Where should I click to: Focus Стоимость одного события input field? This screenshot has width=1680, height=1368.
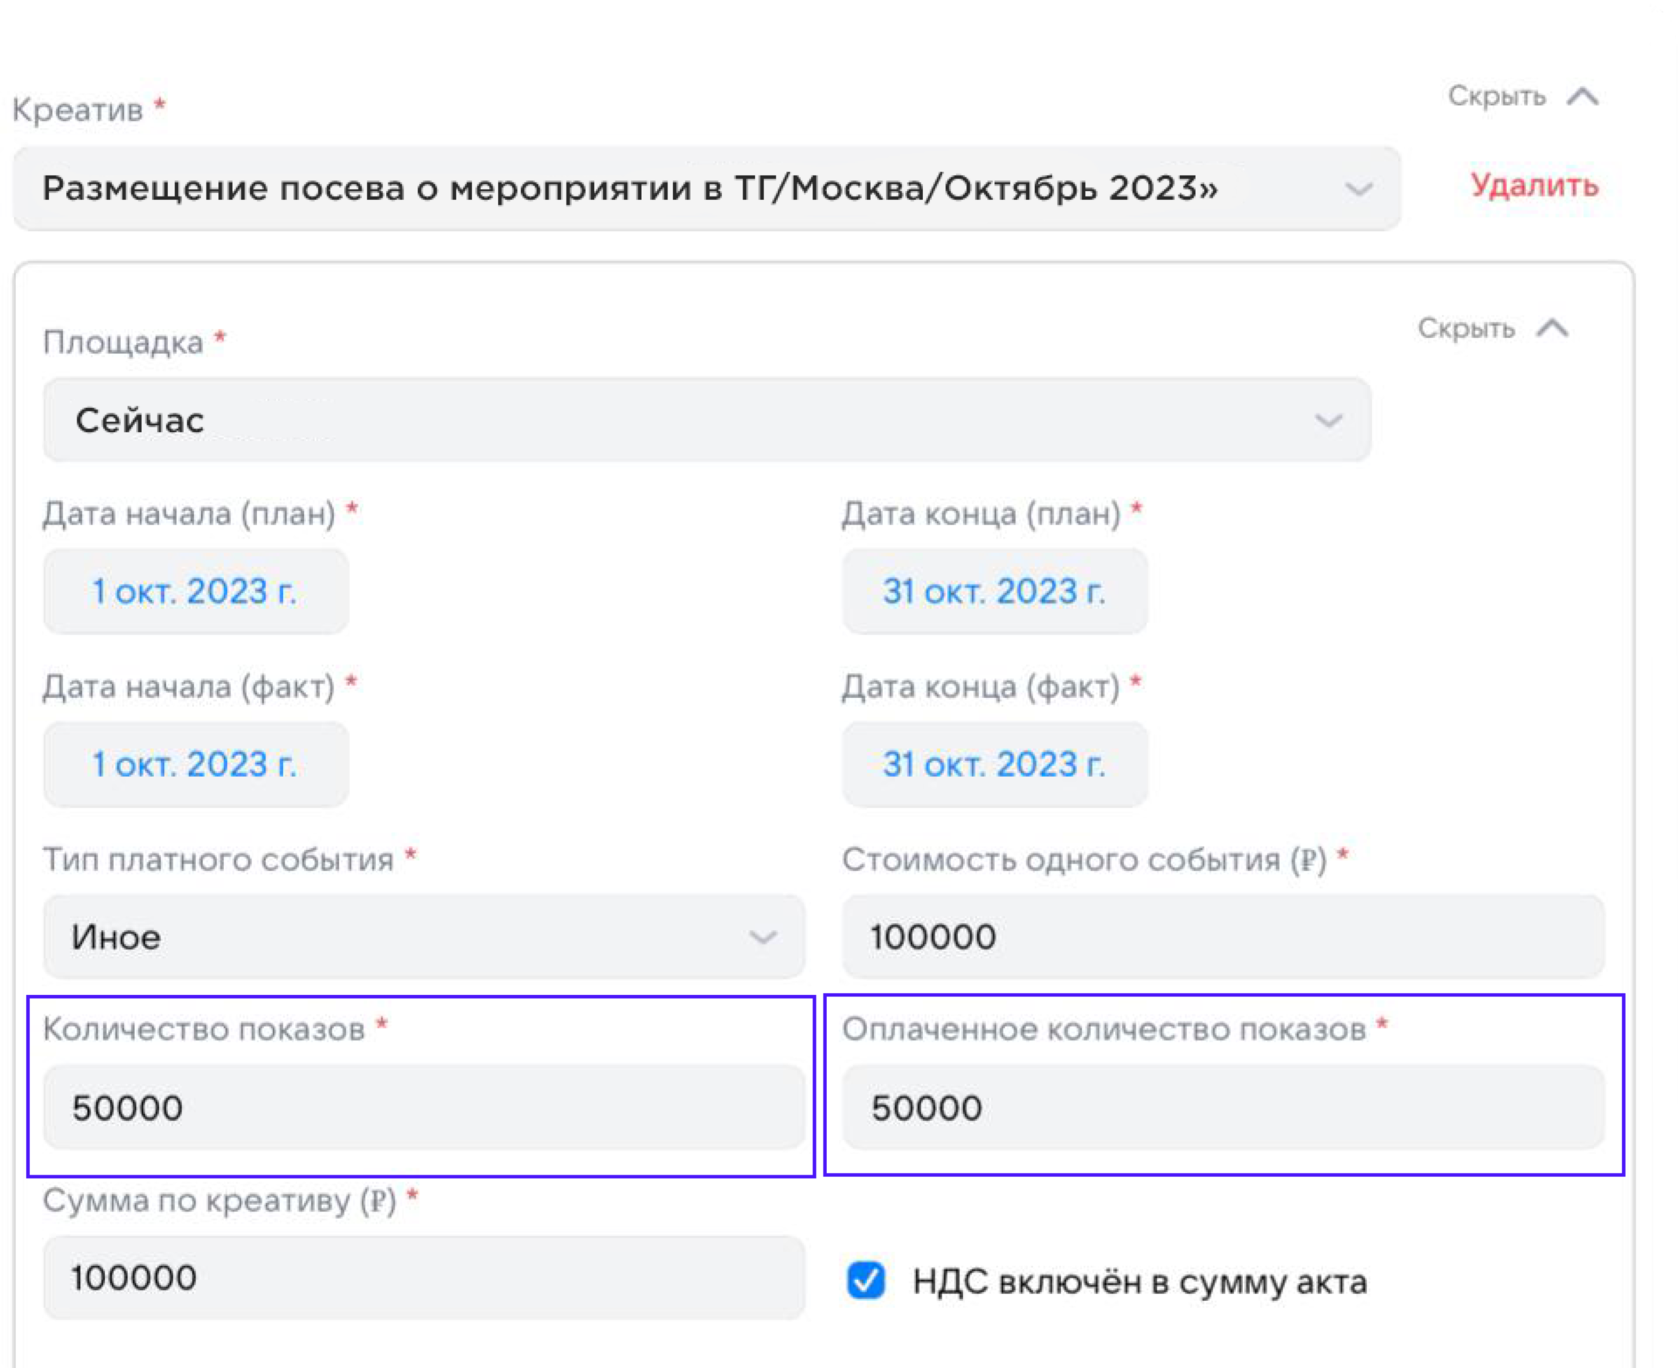tap(1222, 937)
